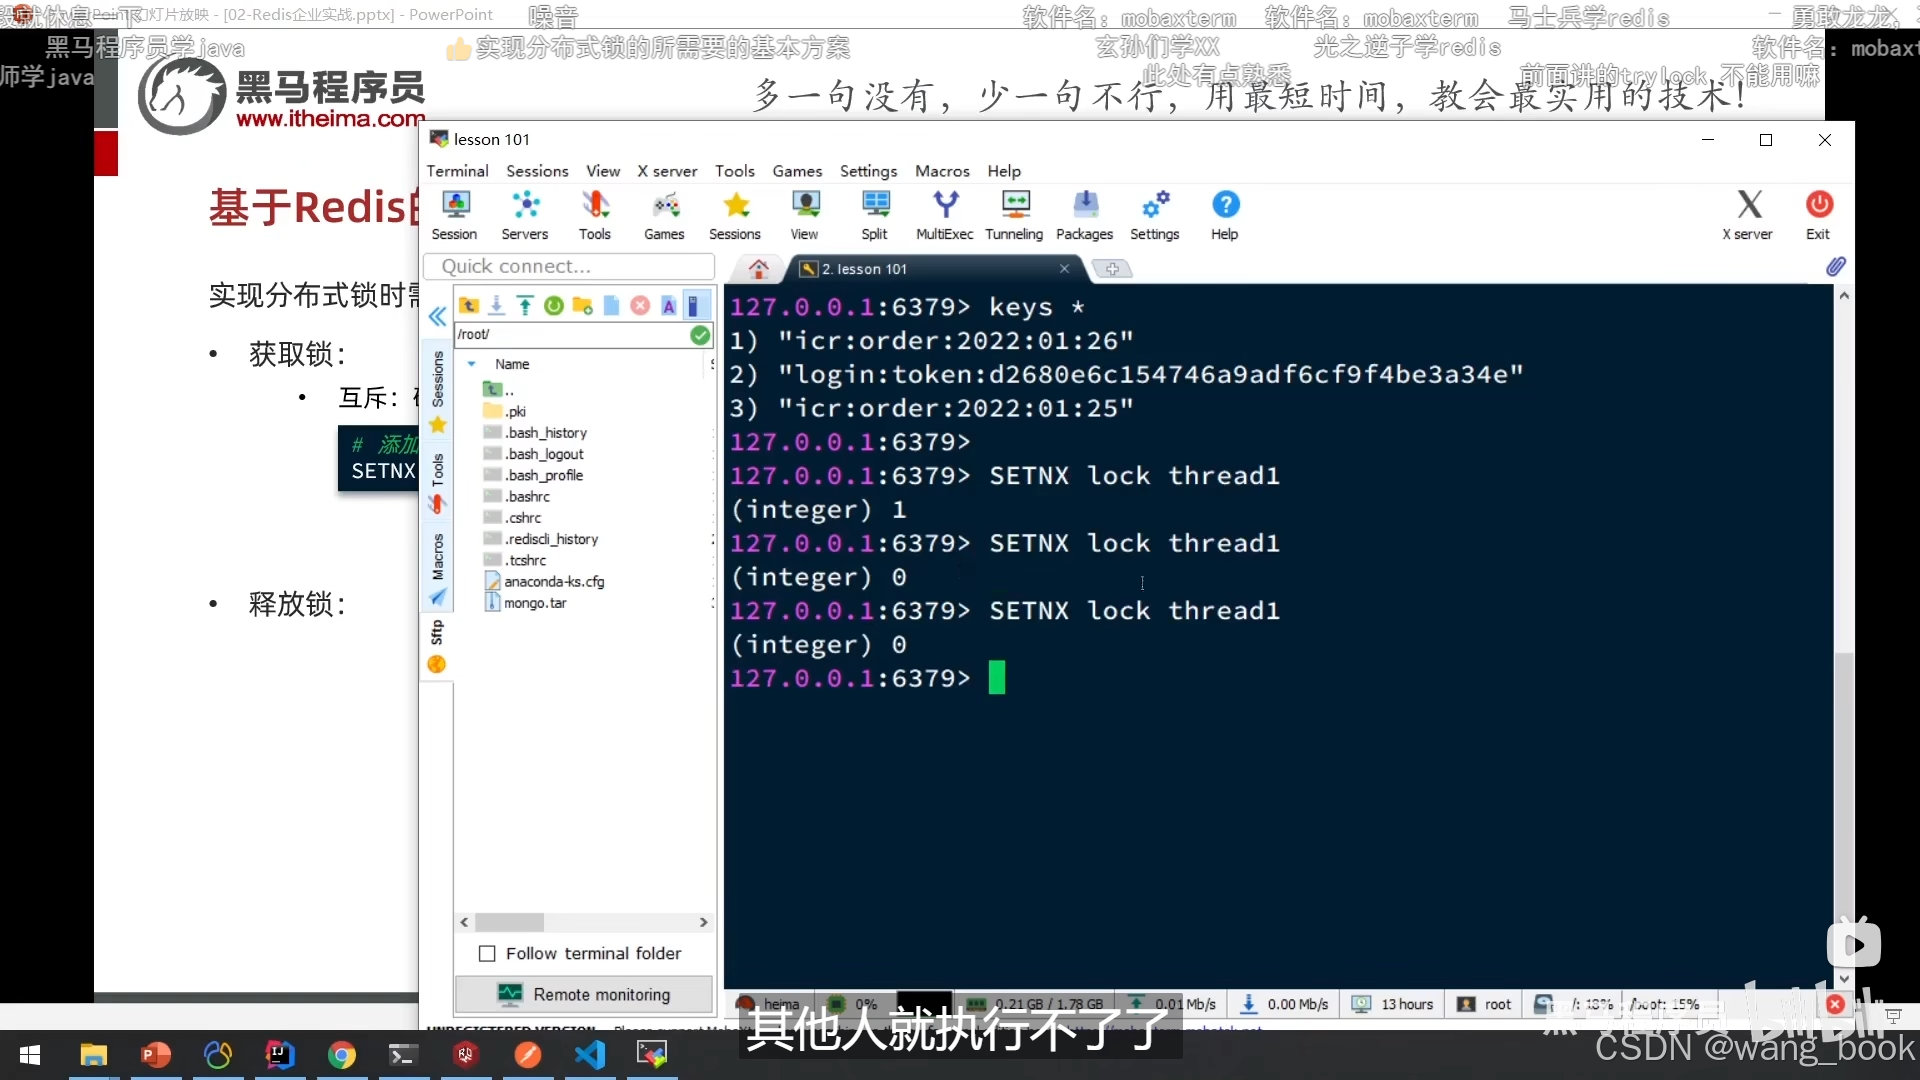Click the Split terminal icon
This screenshot has width=1920, height=1080.
[875, 215]
